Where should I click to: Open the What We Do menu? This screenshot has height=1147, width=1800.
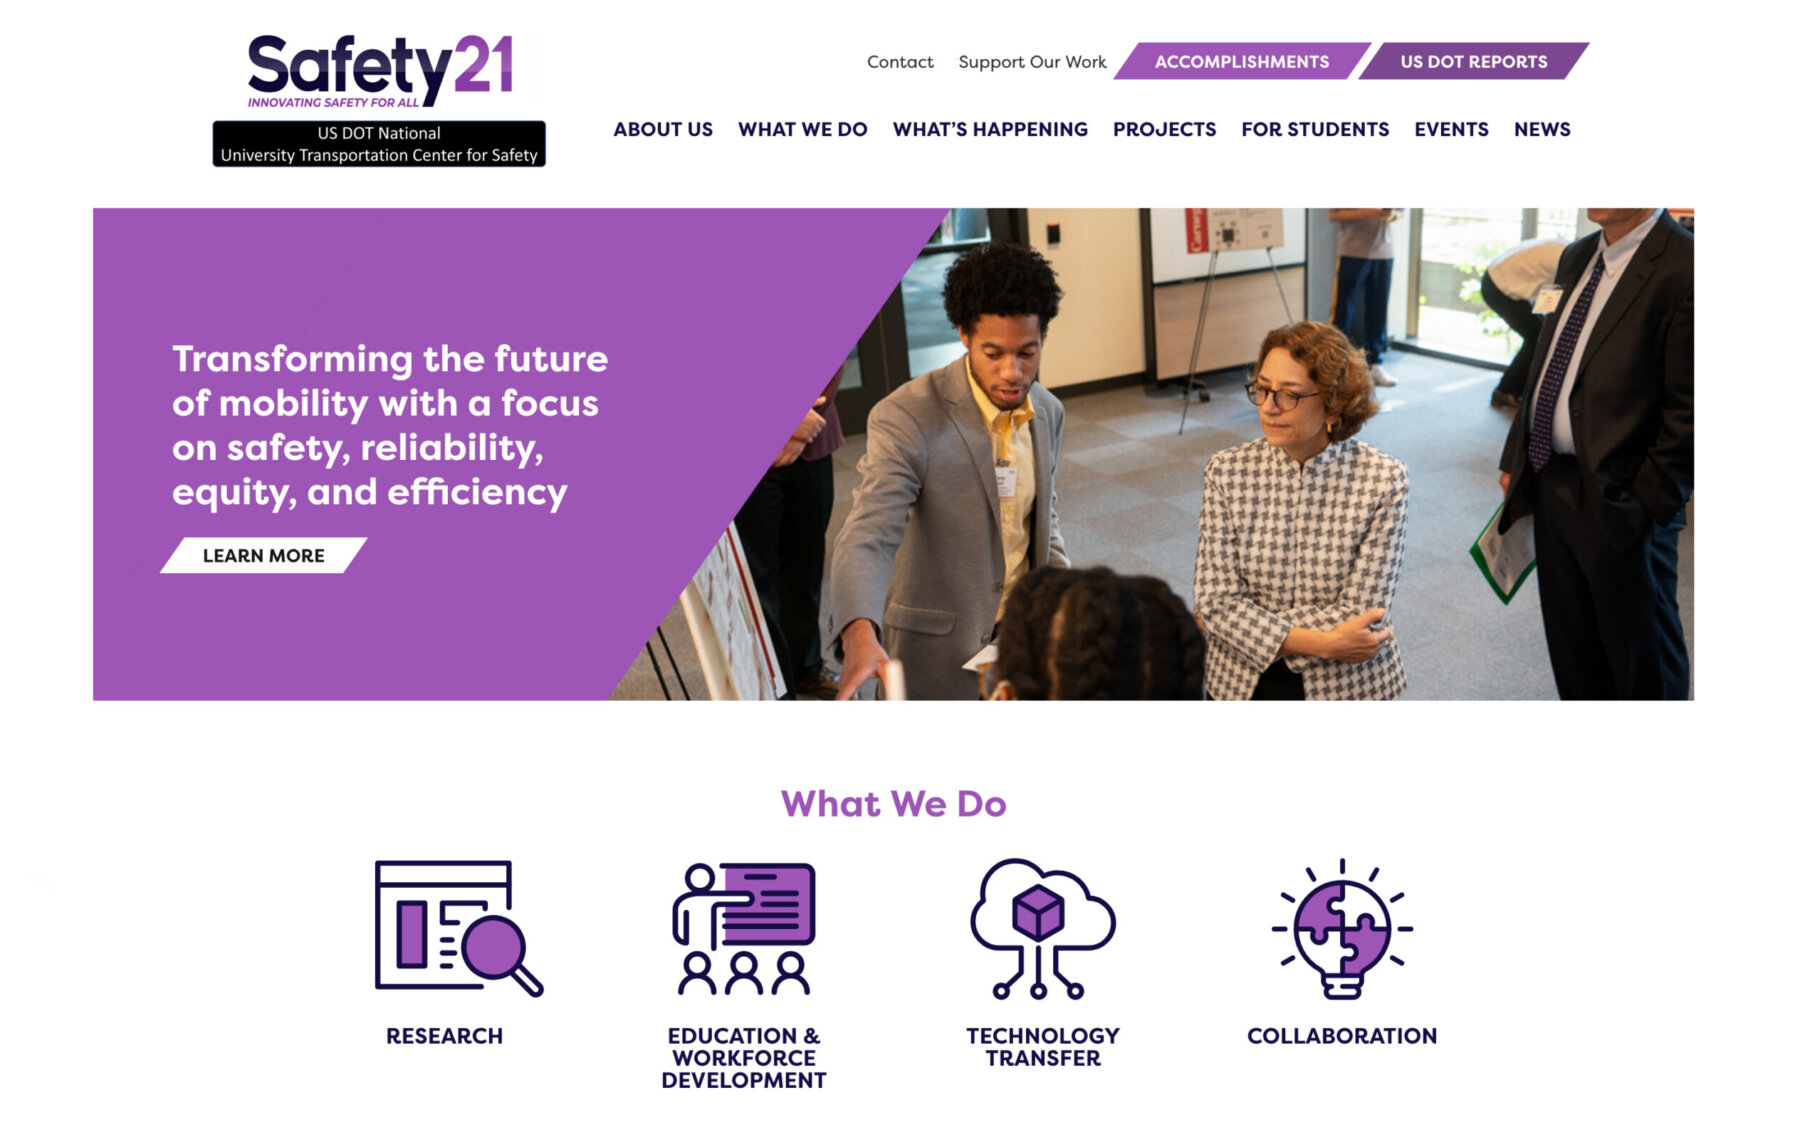point(803,129)
